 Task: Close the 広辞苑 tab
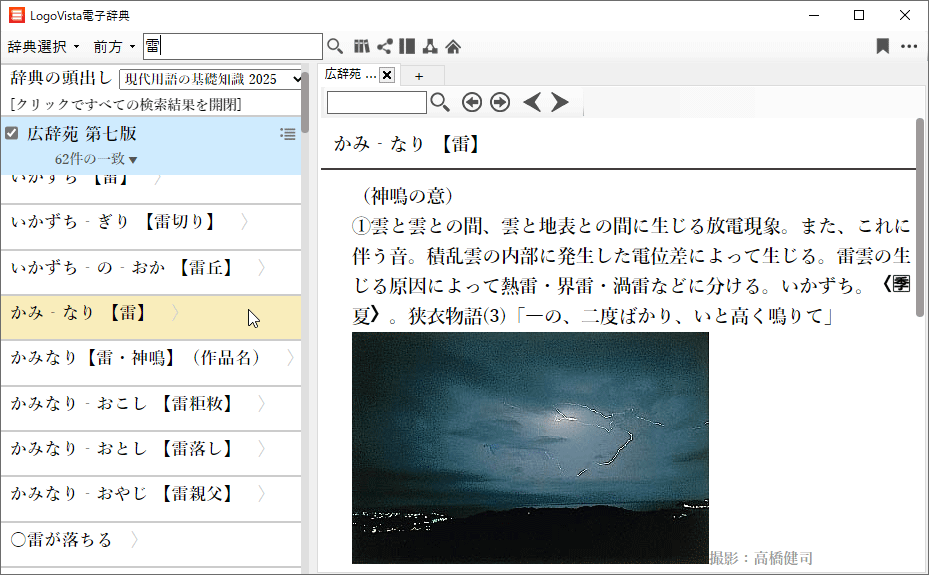387,75
